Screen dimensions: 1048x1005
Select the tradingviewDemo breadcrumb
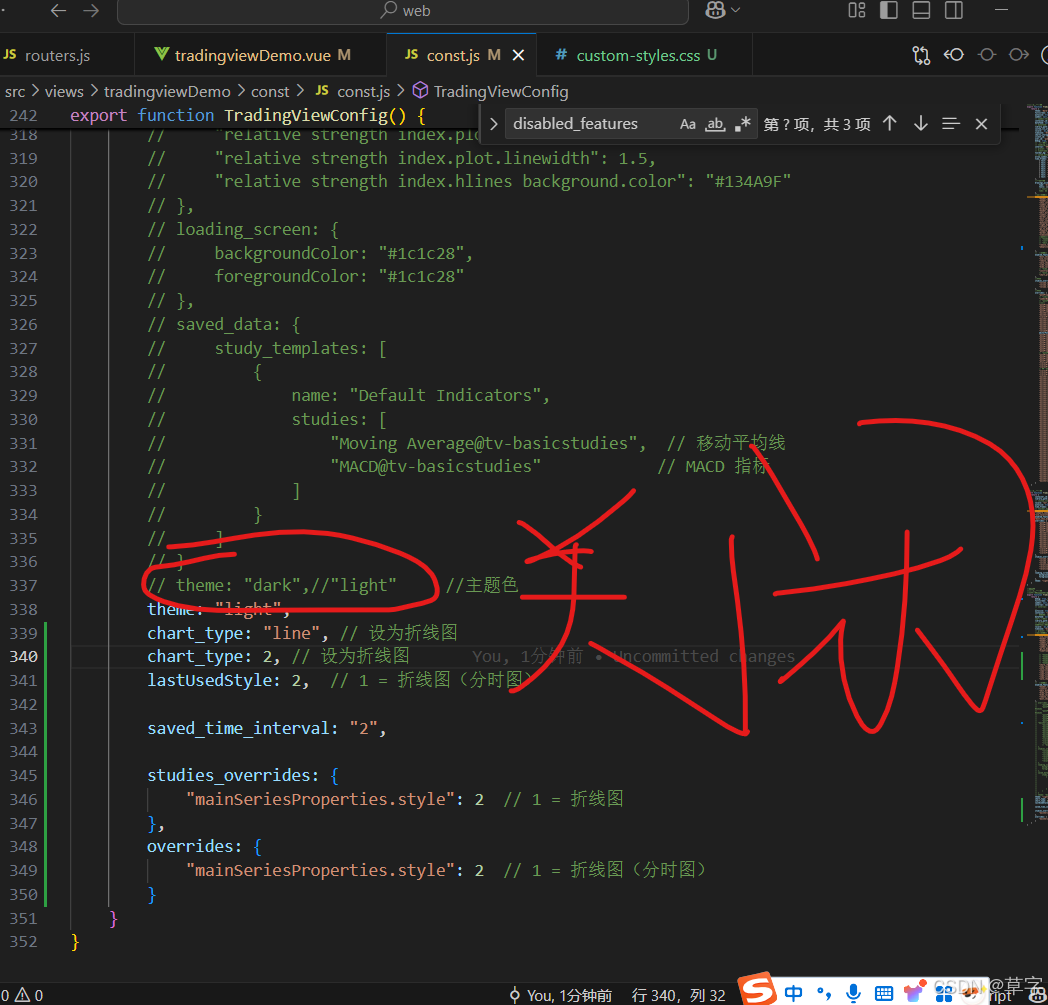167,92
